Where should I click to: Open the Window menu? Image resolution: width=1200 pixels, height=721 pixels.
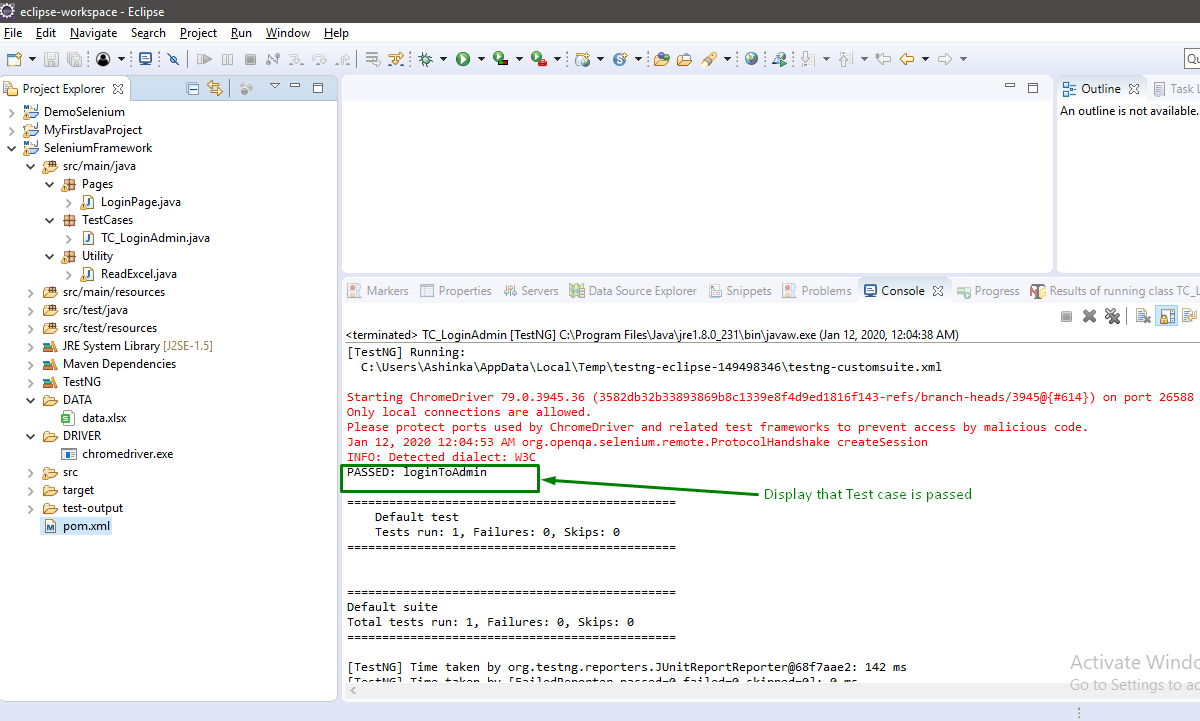click(288, 33)
